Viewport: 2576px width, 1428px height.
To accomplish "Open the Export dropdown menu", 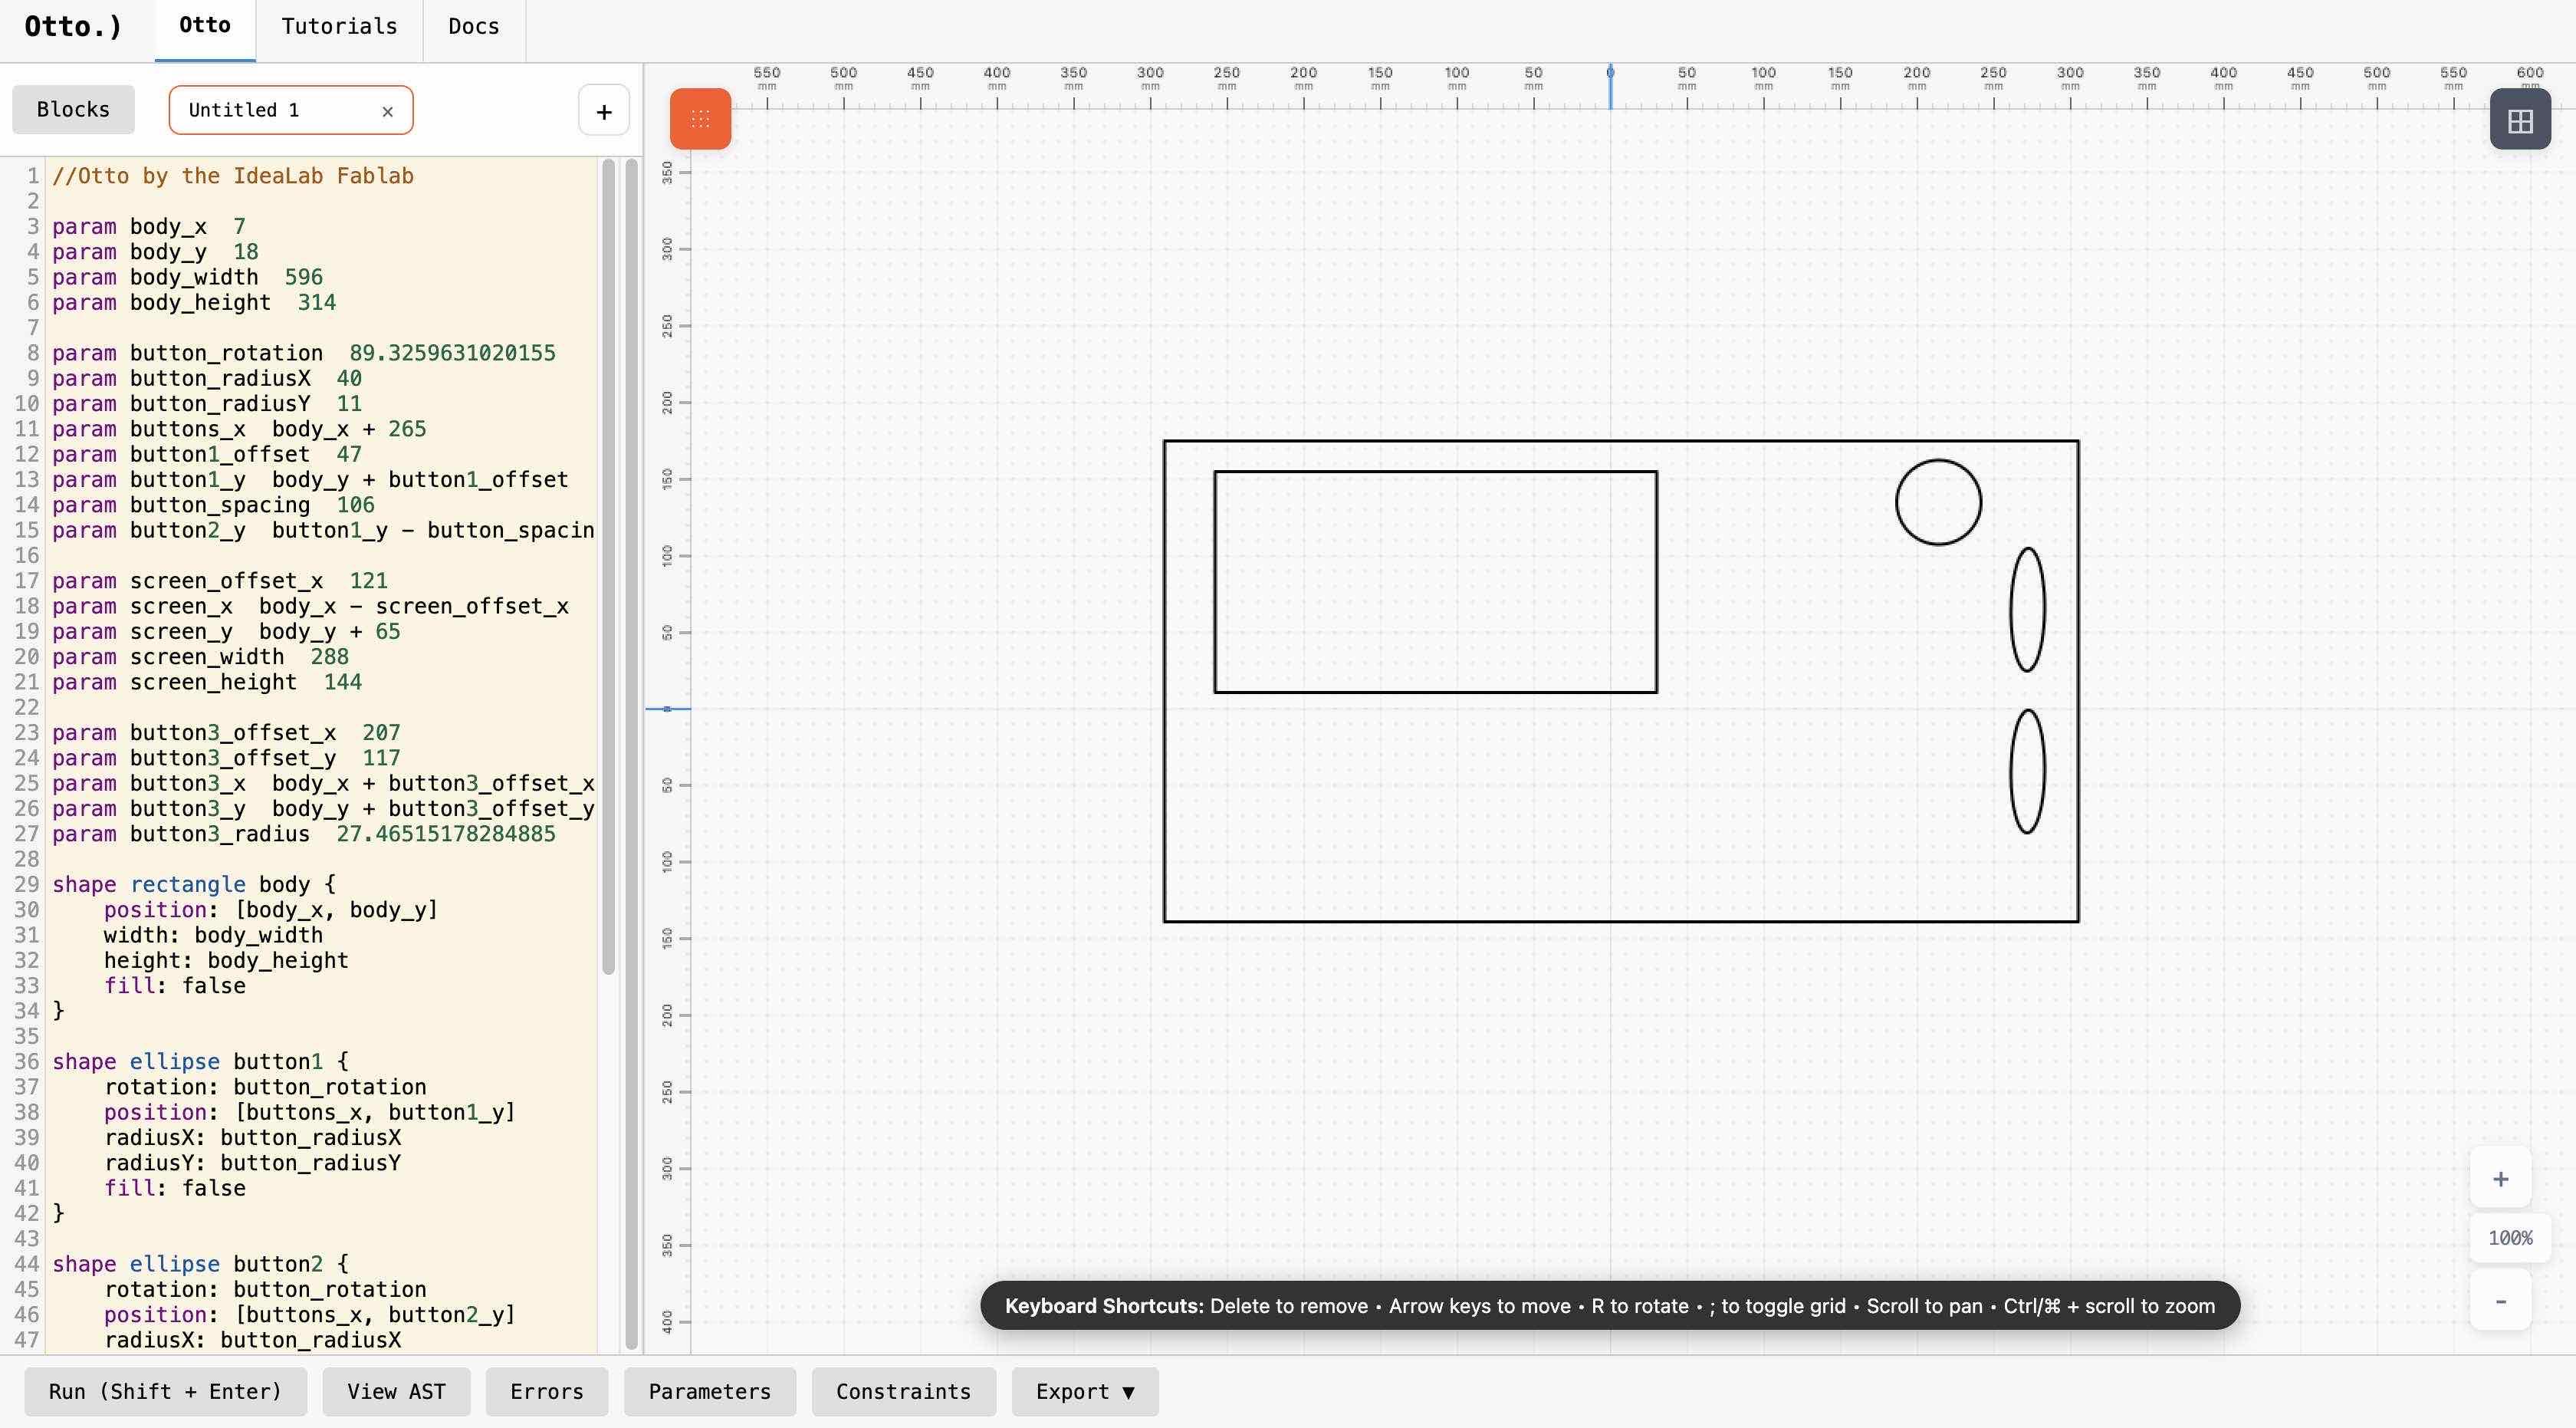I will (x=1084, y=1391).
